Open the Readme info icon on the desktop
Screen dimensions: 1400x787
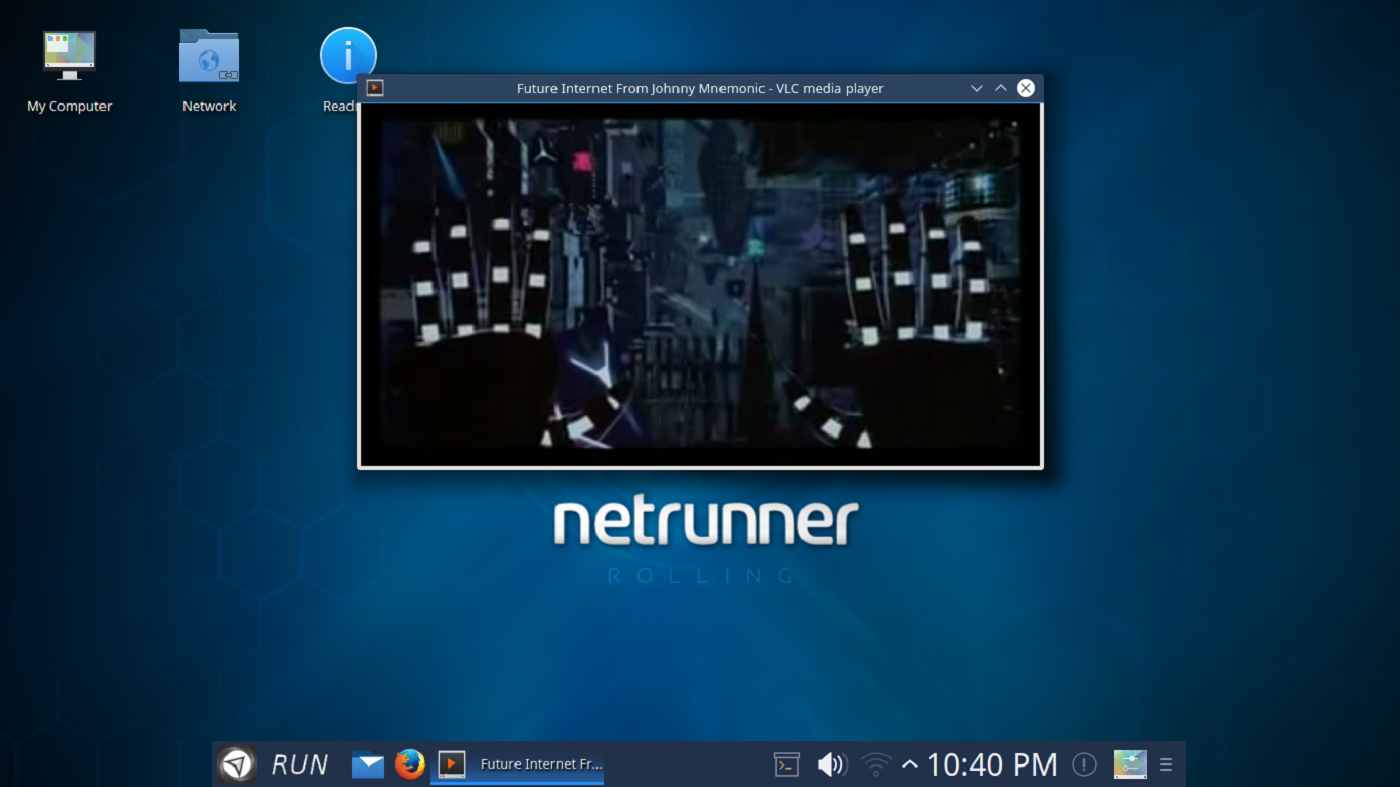pyautogui.click(x=347, y=55)
